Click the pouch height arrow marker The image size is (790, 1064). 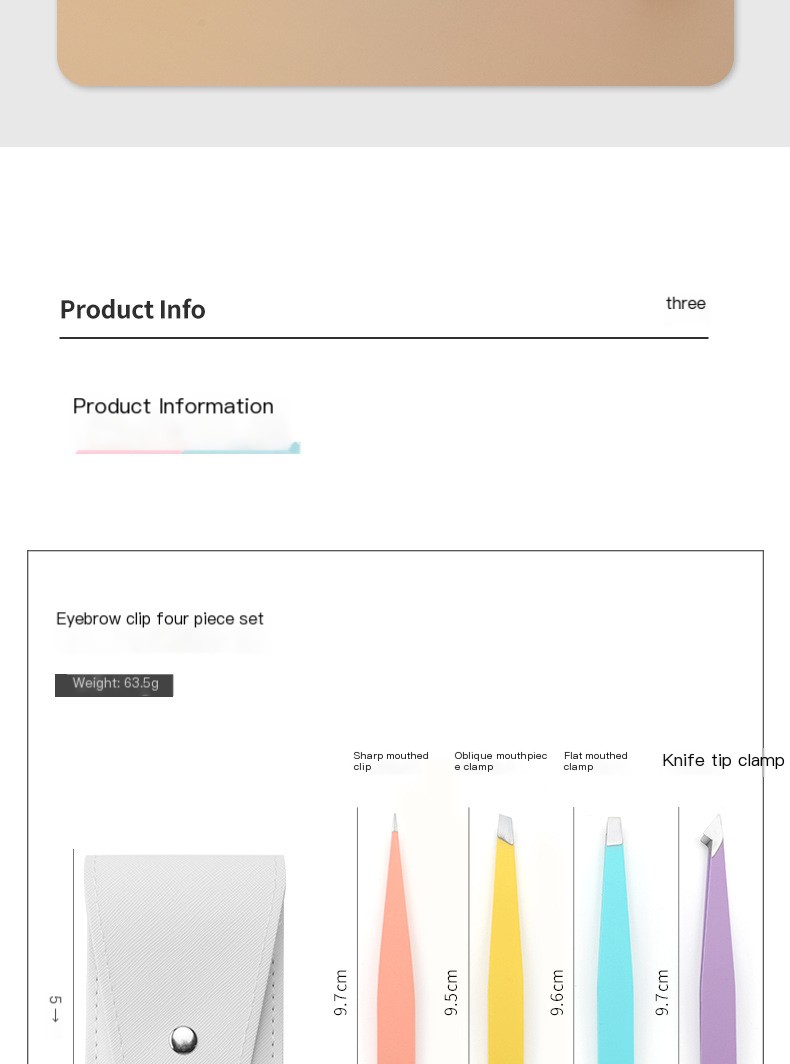coord(55,1008)
